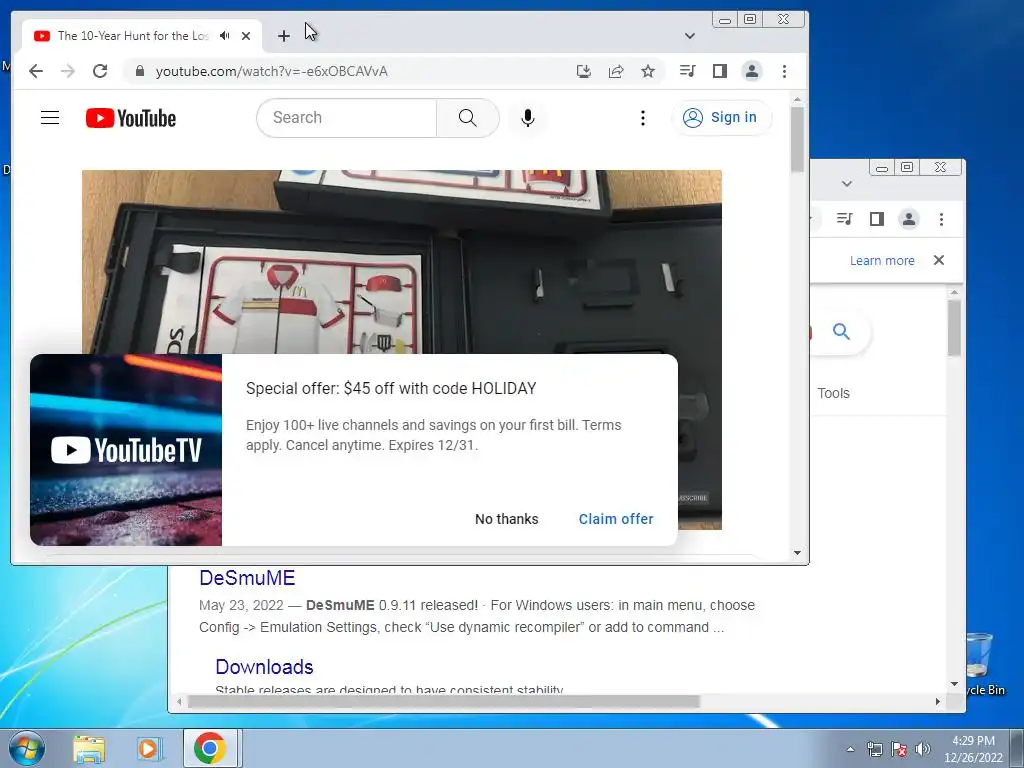This screenshot has width=1024, height=768.
Task: Open Windows Explorer from taskbar
Action: point(89,748)
